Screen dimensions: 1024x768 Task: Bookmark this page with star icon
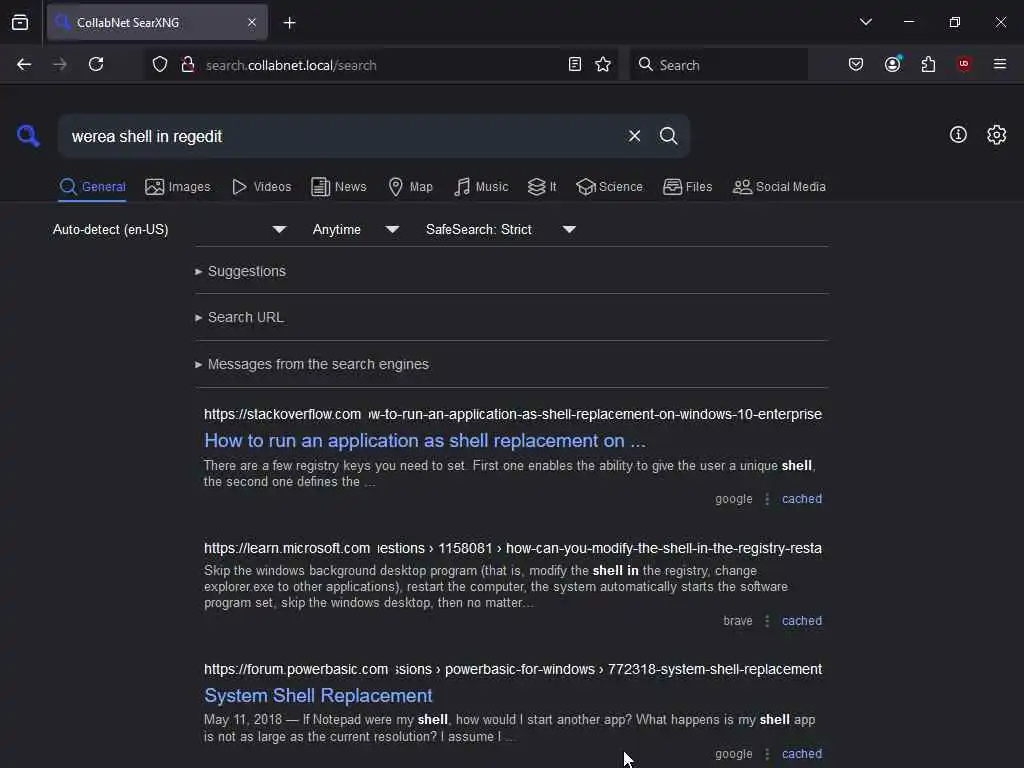(603, 64)
